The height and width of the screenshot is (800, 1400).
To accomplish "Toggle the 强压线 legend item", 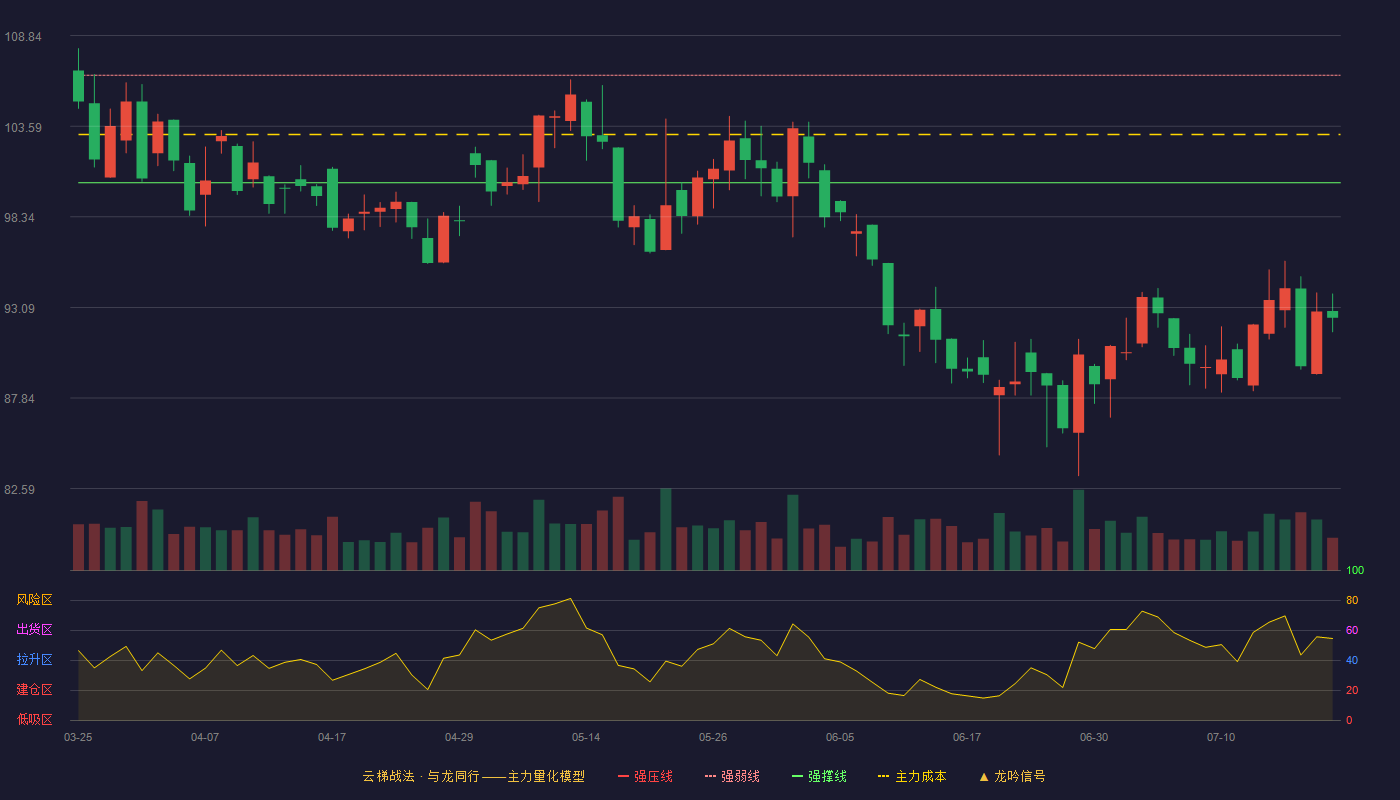I will (x=645, y=776).
